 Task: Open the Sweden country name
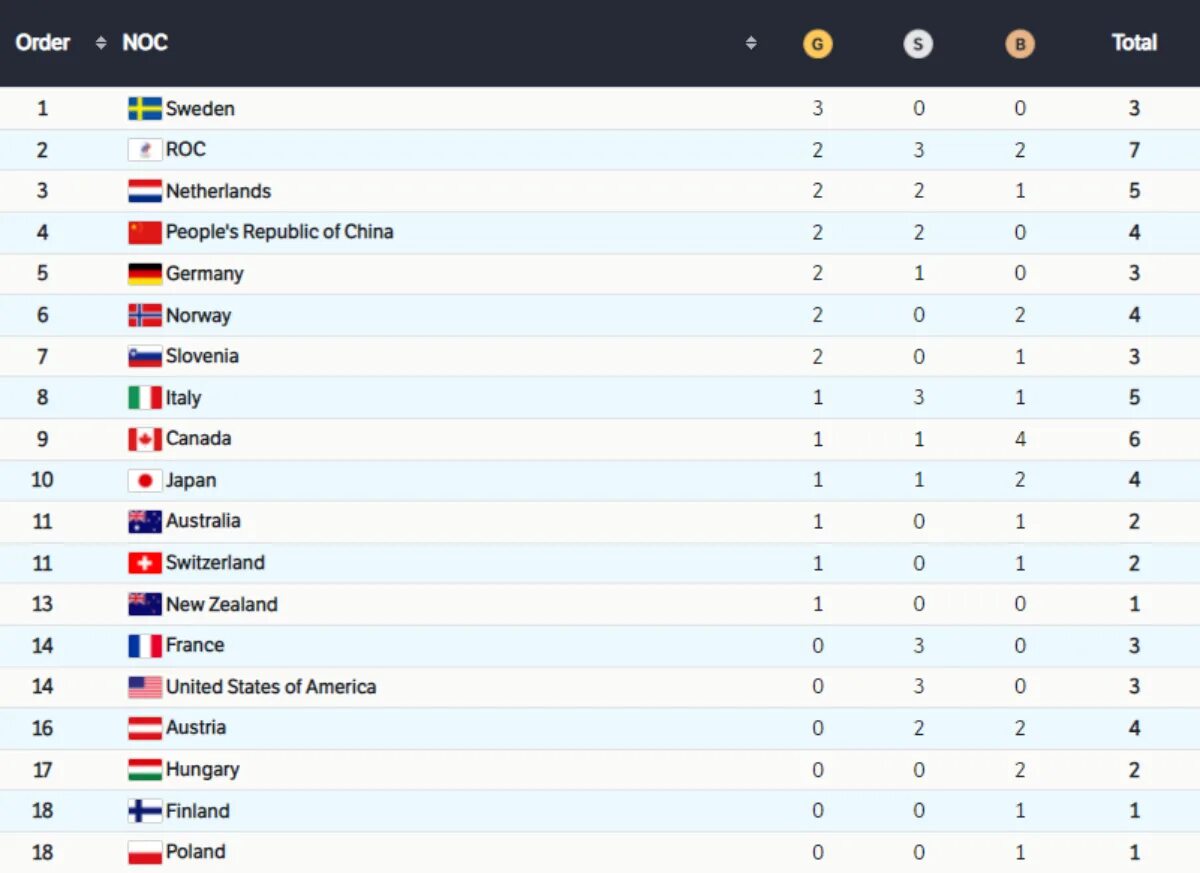point(200,108)
